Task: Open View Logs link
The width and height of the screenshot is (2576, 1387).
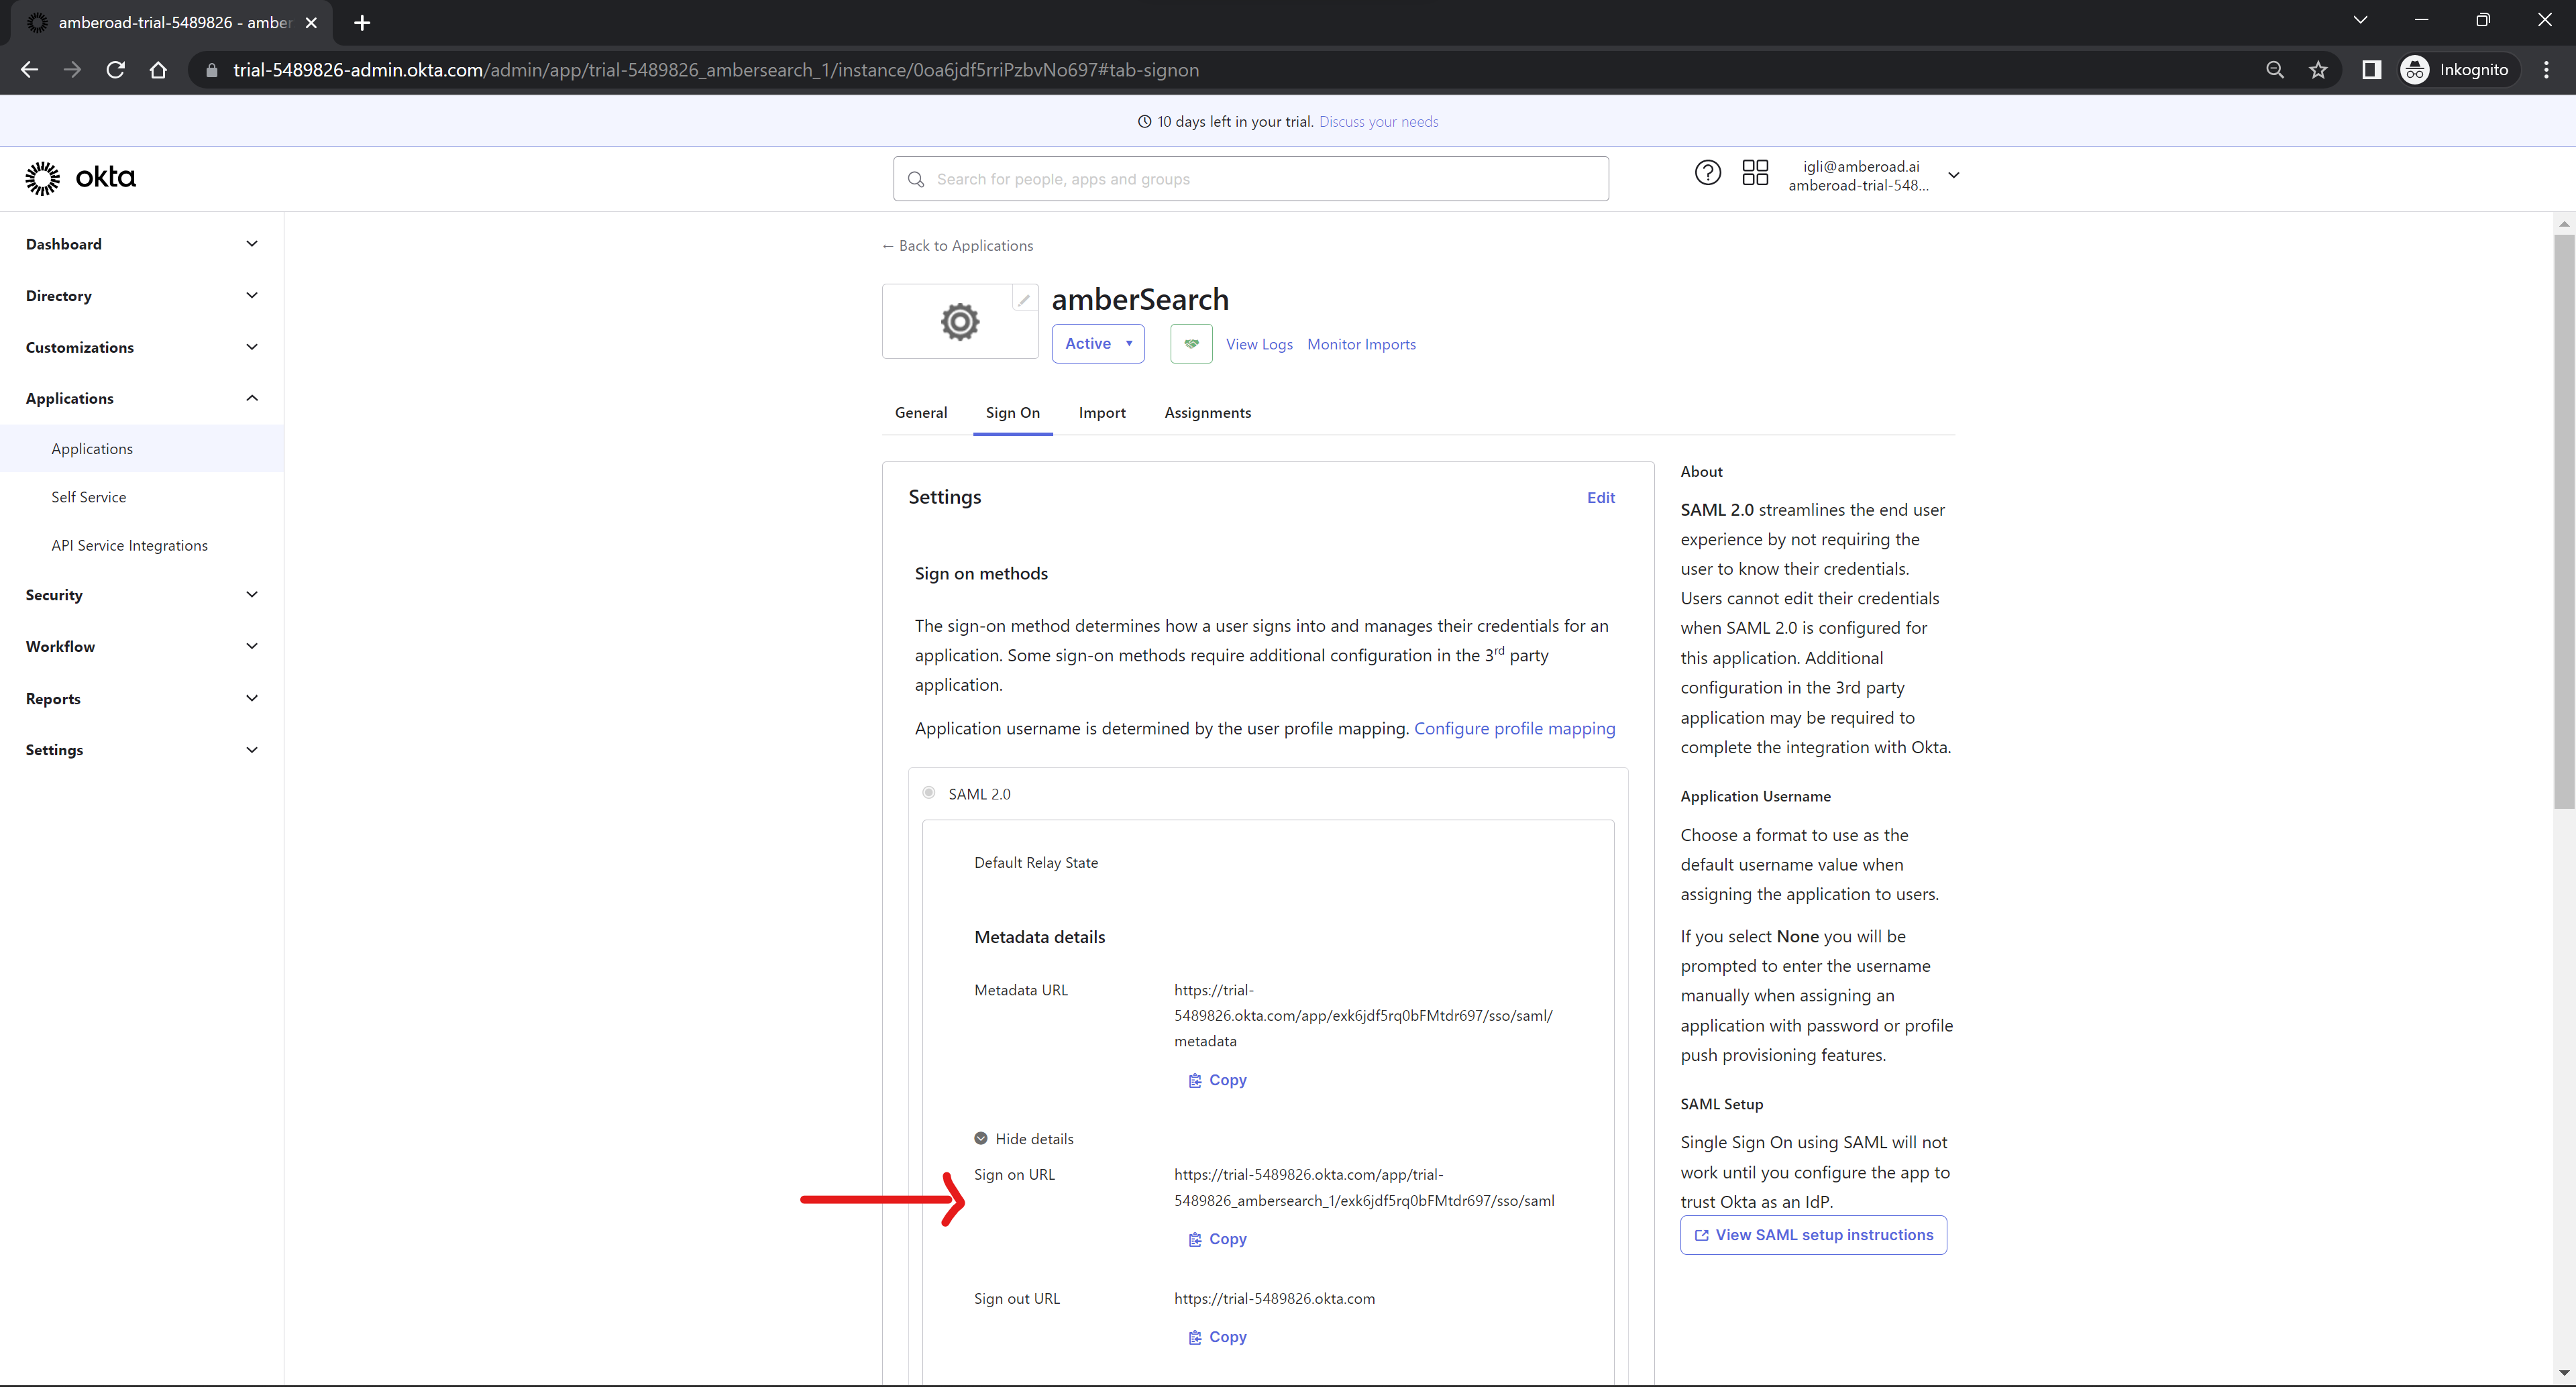Action: coord(1259,344)
